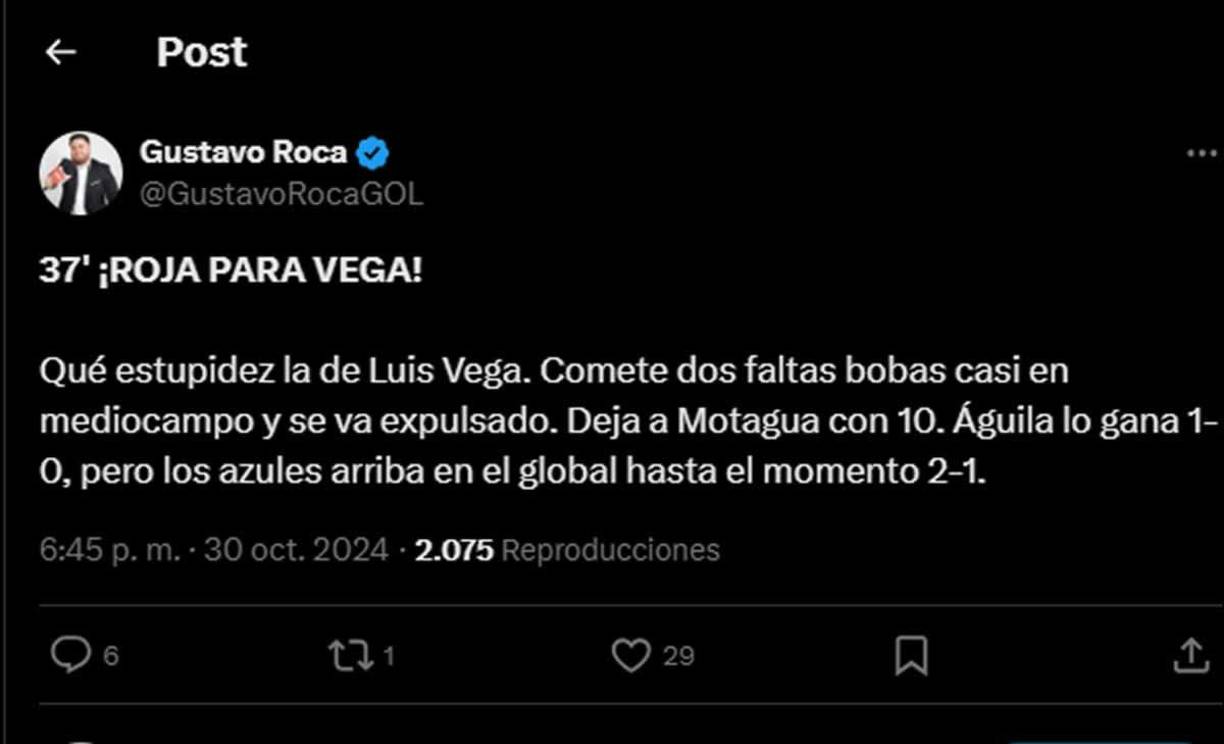This screenshot has width=1224, height=744.
Task: Click the 2.075 Reproducciones views count
Action: tap(570, 549)
